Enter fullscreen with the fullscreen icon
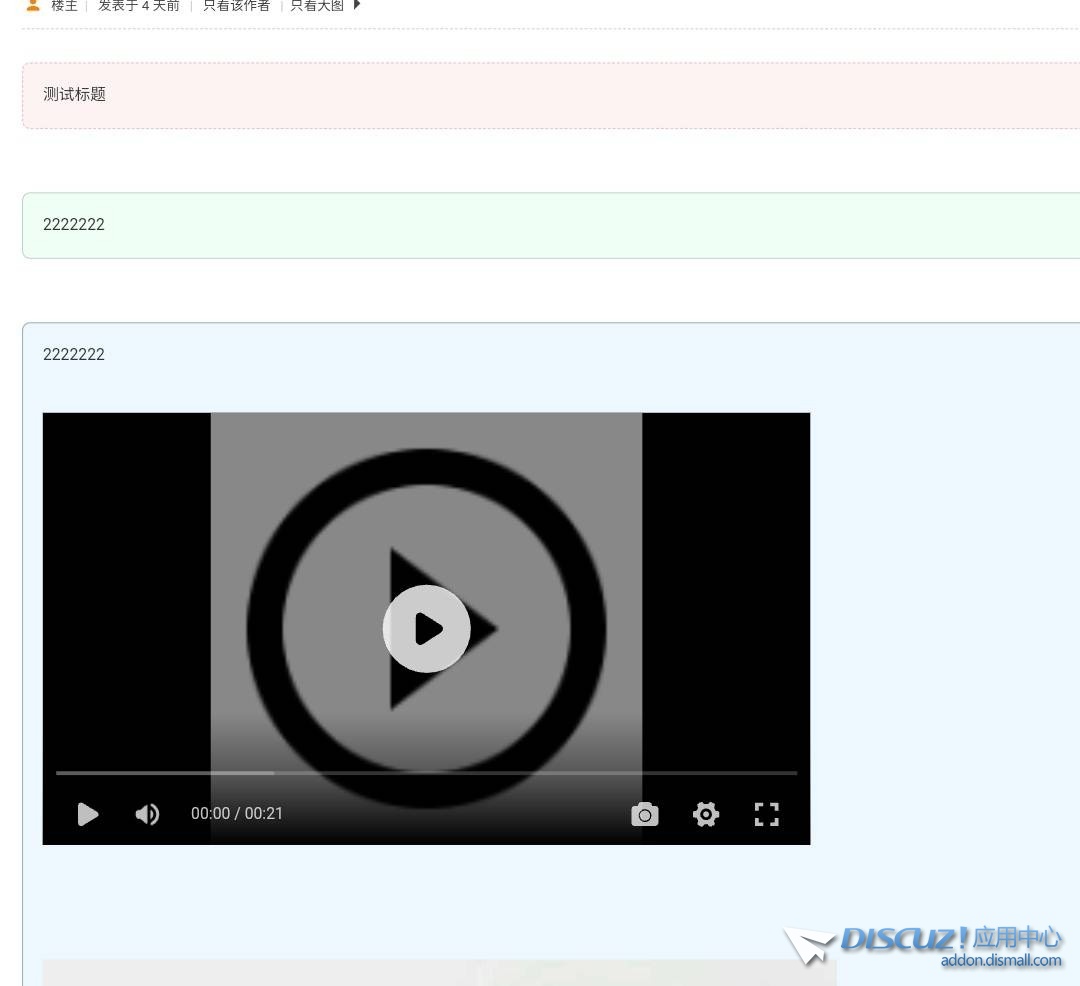This screenshot has height=986, width=1080. tap(767, 814)
